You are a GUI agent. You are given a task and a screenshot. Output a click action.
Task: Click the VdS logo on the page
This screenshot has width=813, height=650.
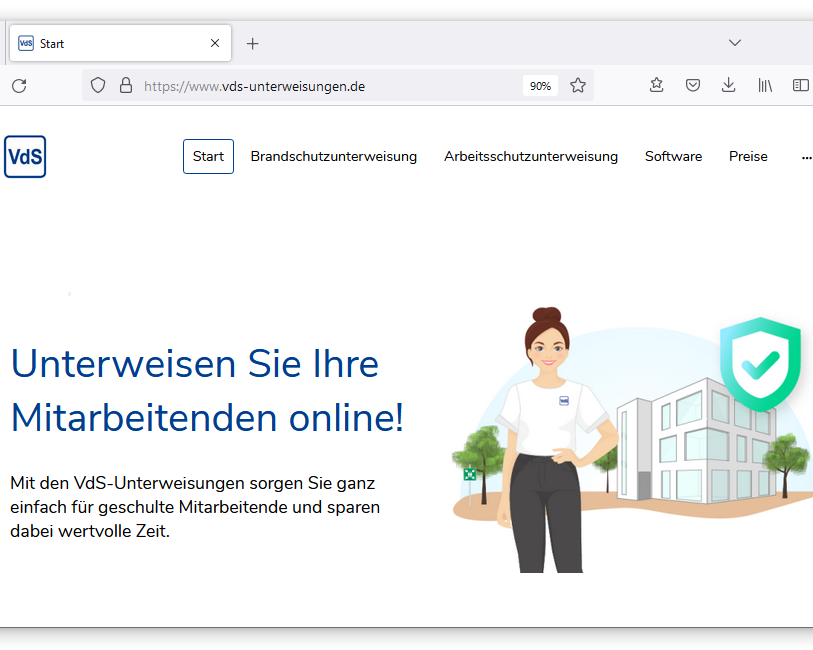(25, 157)
